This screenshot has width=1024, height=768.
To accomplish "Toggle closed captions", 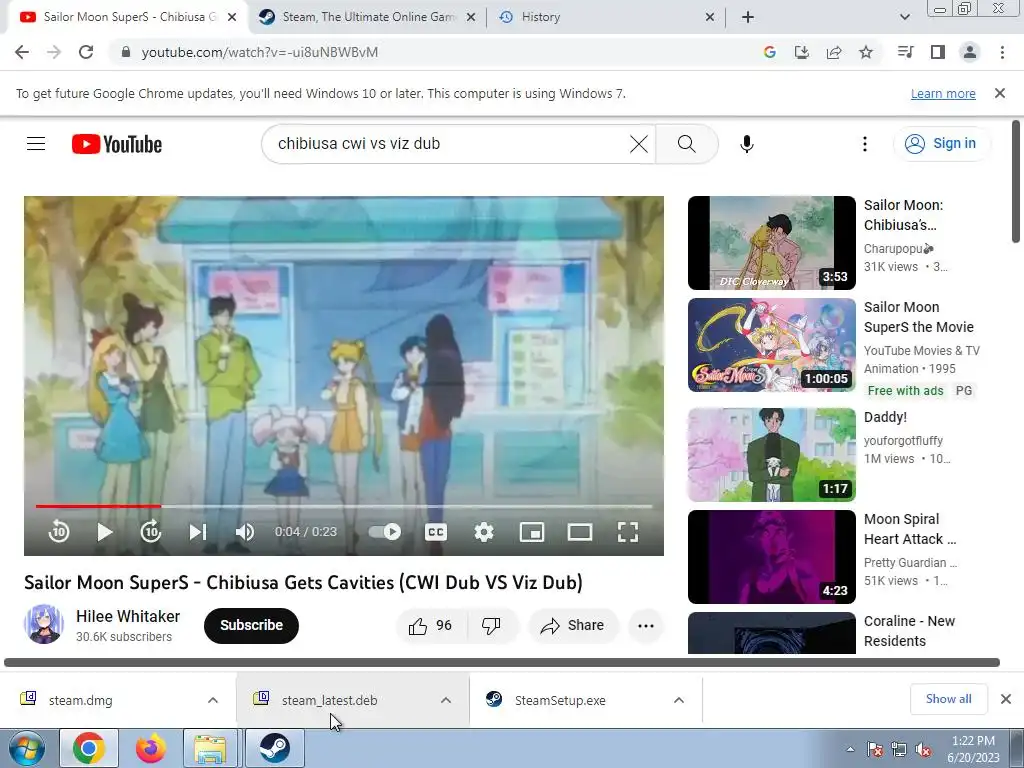I will 436,532.
